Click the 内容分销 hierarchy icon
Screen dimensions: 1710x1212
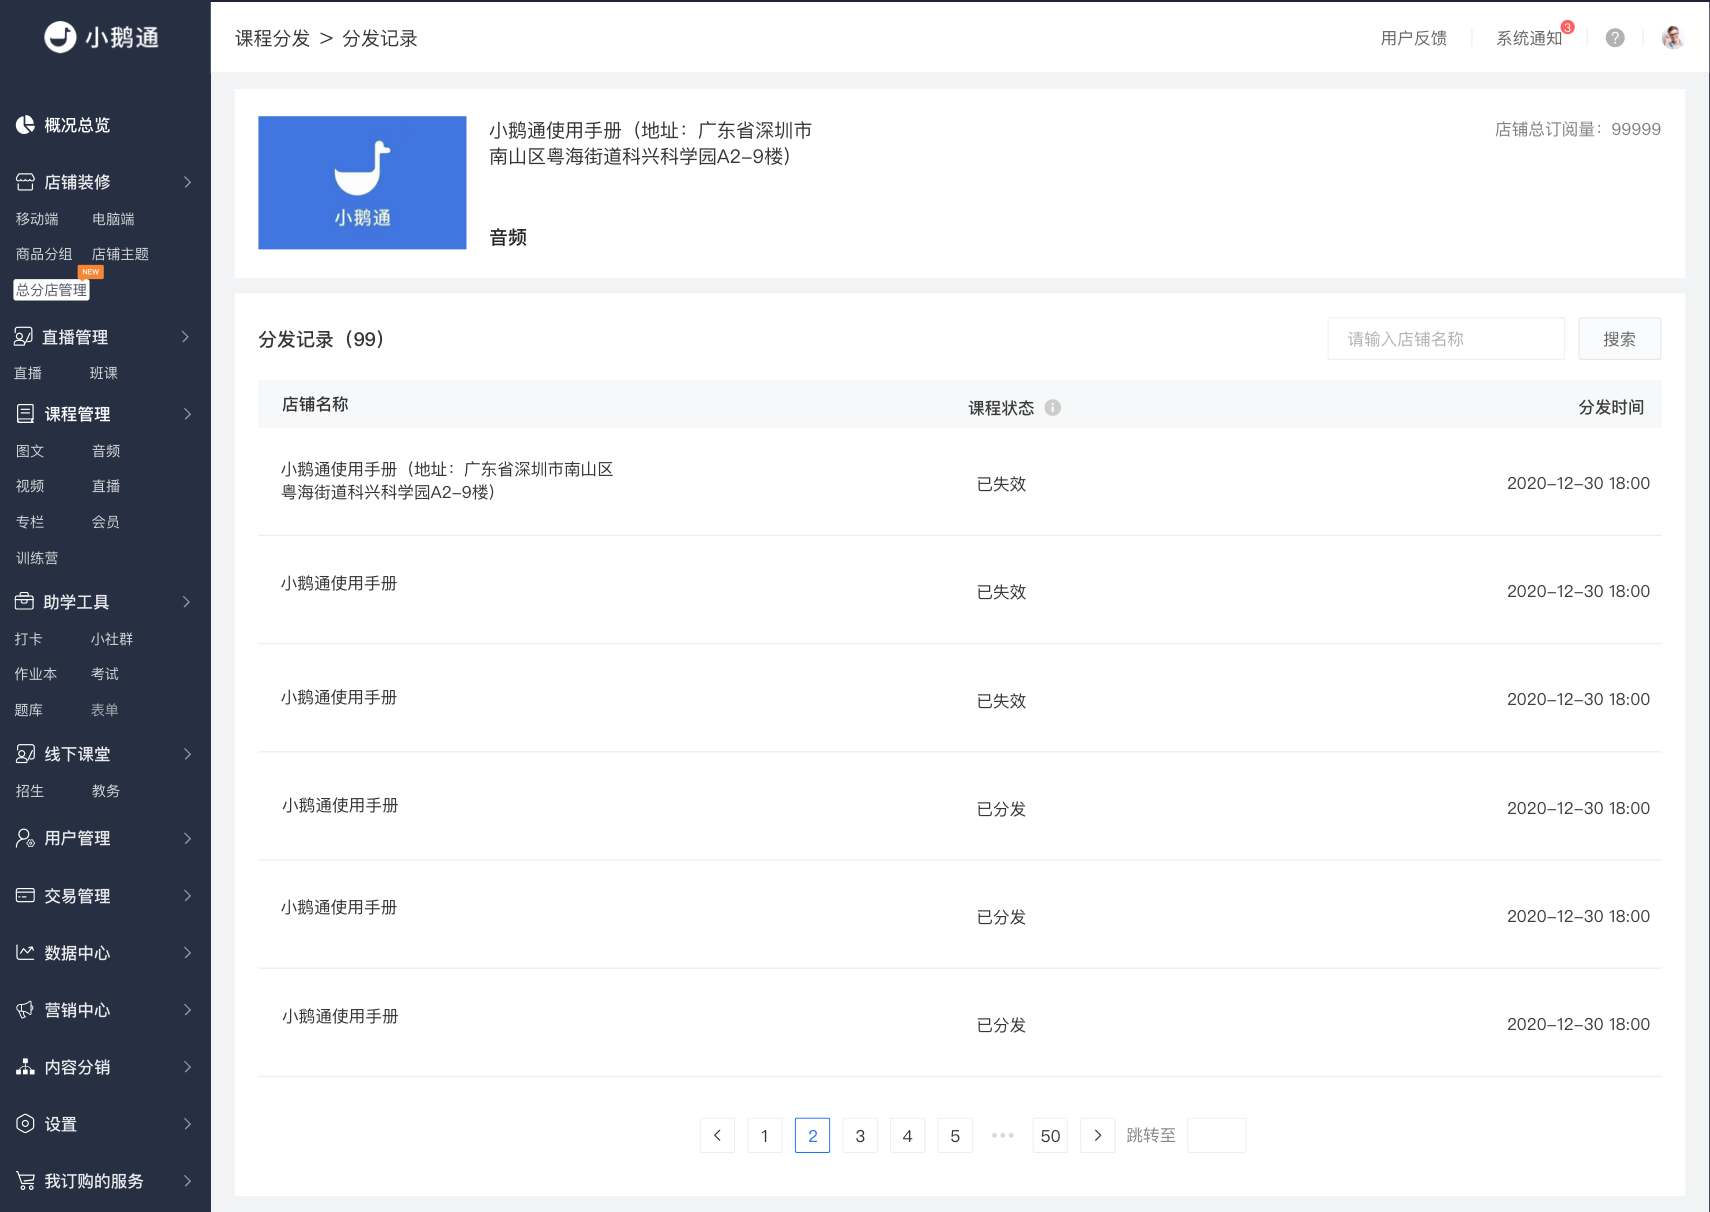[25, 1067]
